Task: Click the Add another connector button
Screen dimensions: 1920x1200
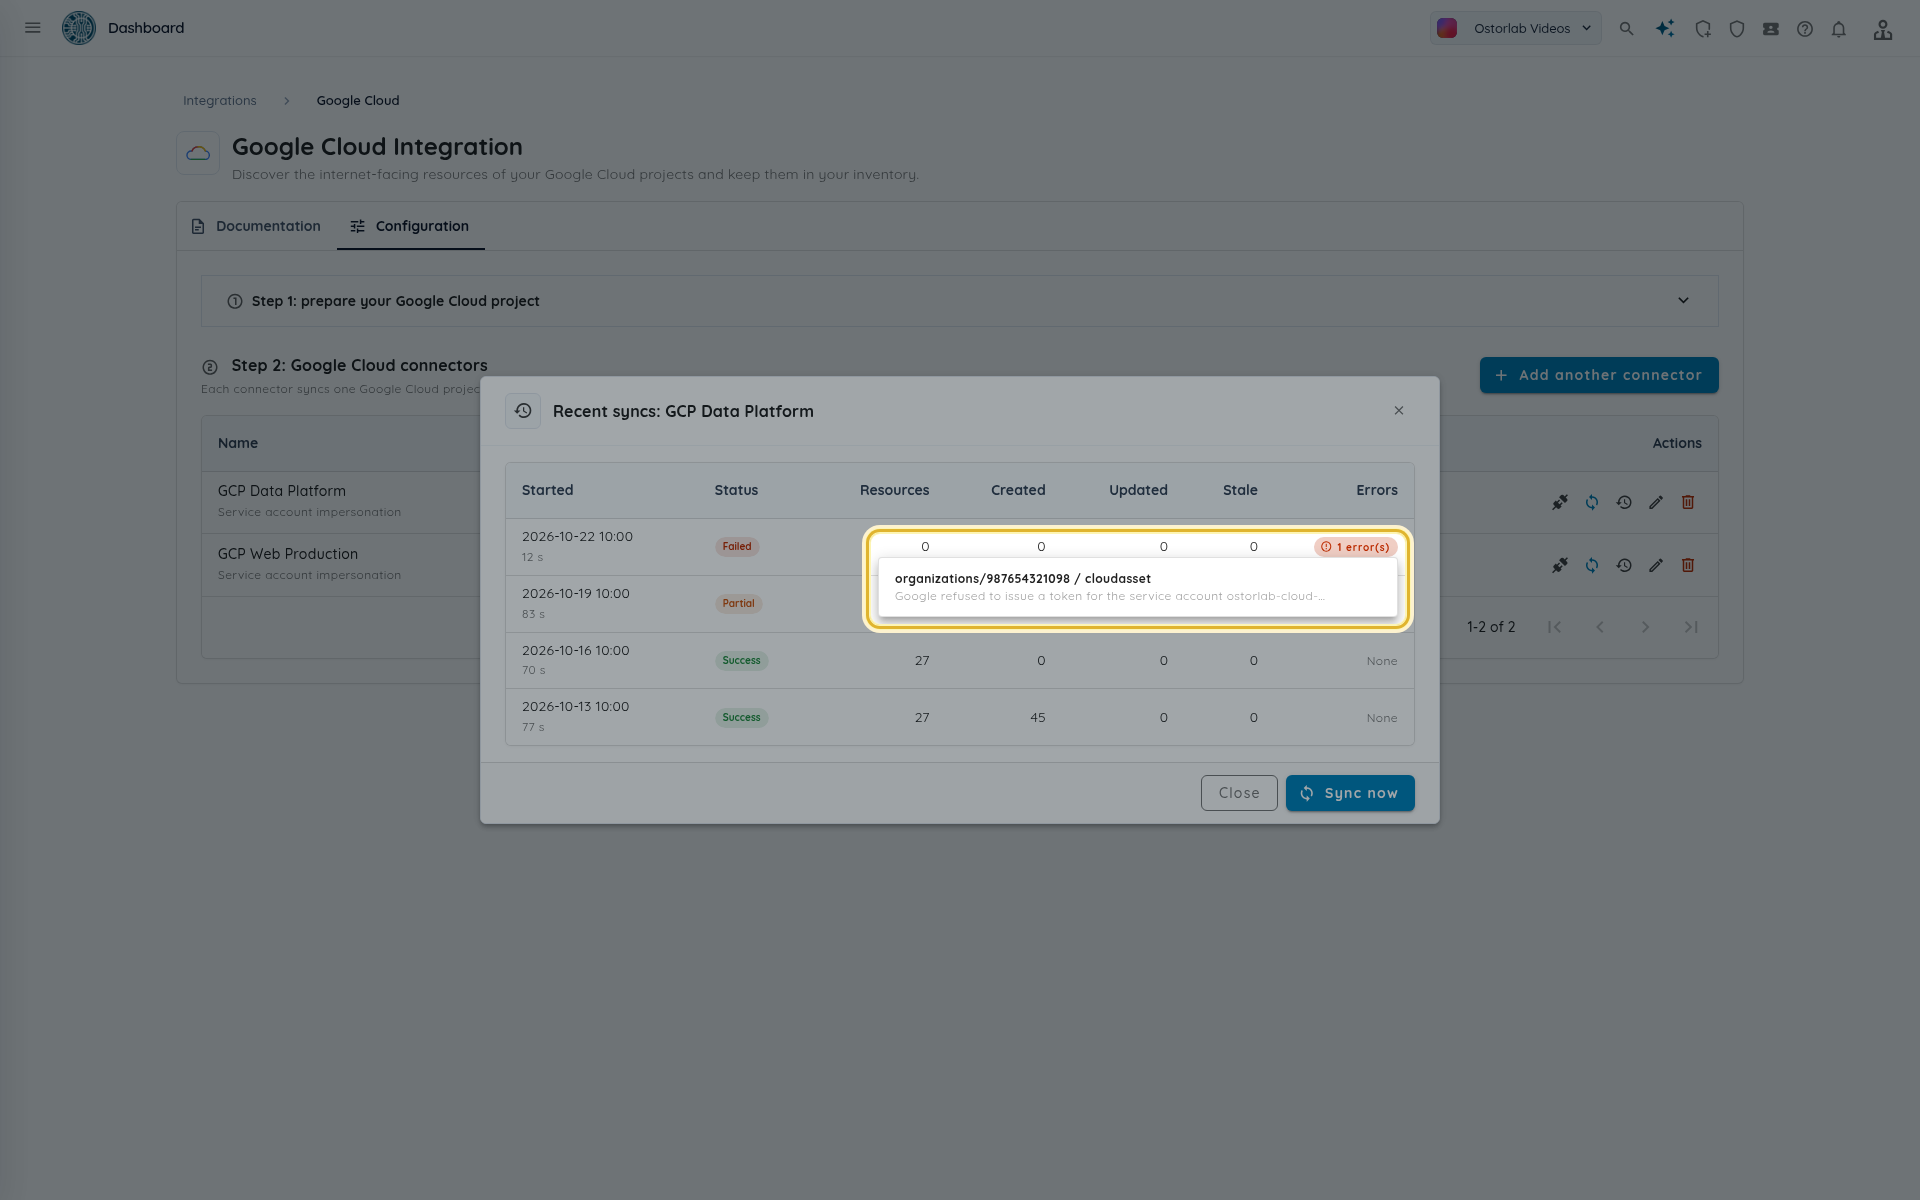Action: 1599,375
